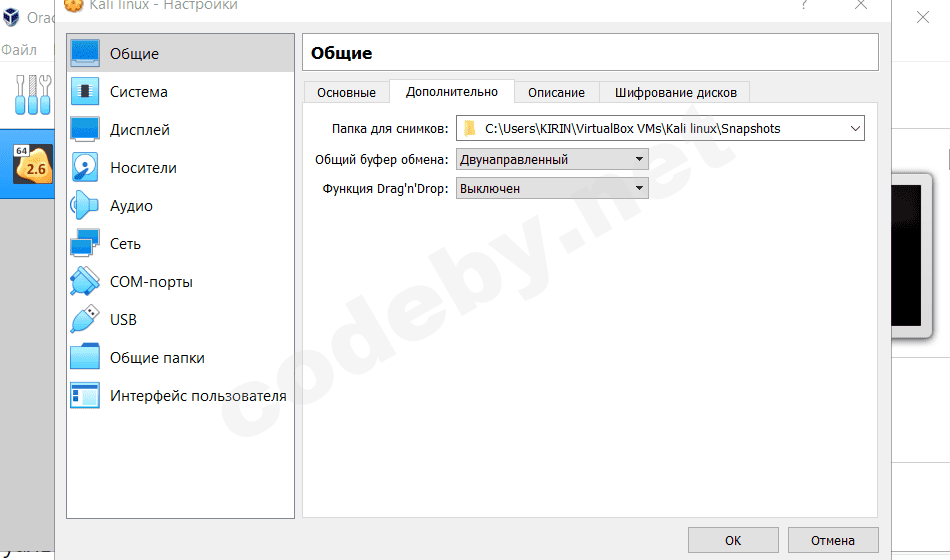The image size is (950, 560).
Task: Open the Дисплей settings category
Action: [181, 130]
